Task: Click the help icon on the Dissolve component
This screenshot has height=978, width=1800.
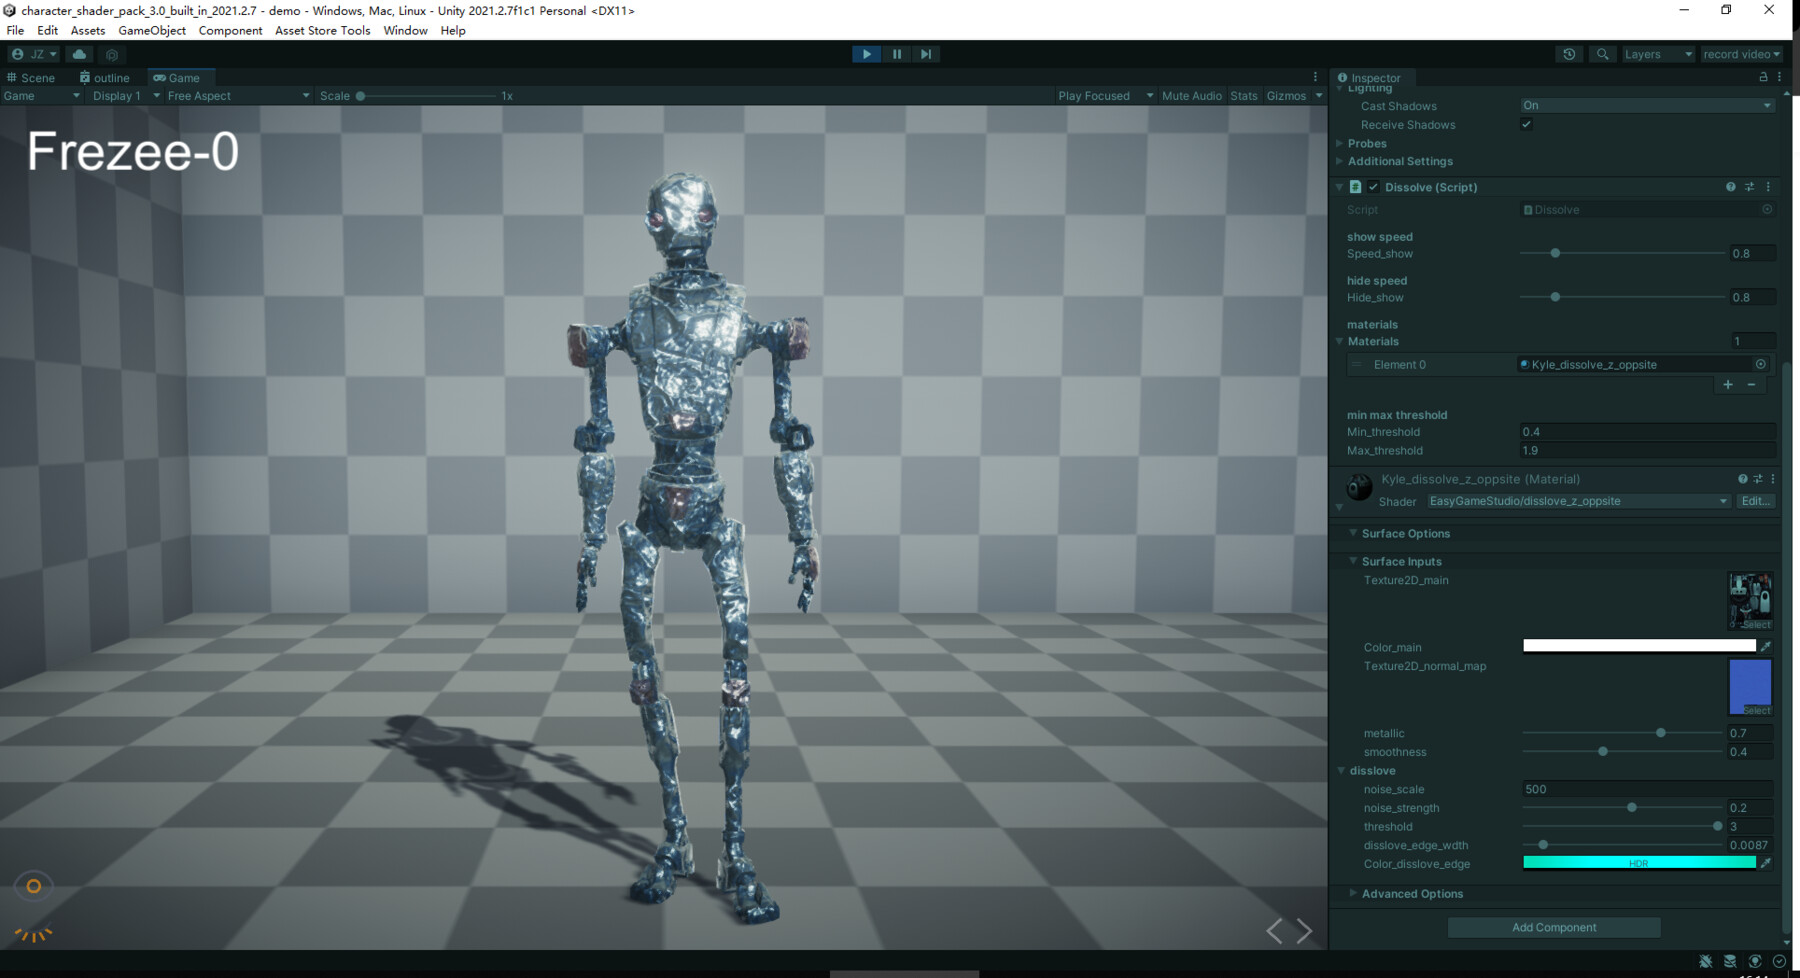Action: point(1730,187)
